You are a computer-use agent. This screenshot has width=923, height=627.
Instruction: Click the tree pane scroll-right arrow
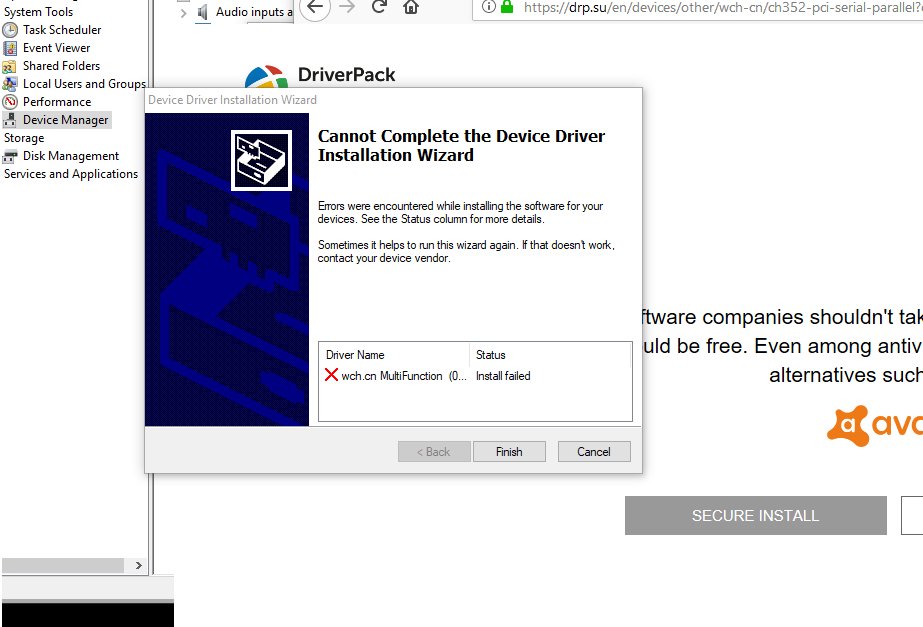138,565
